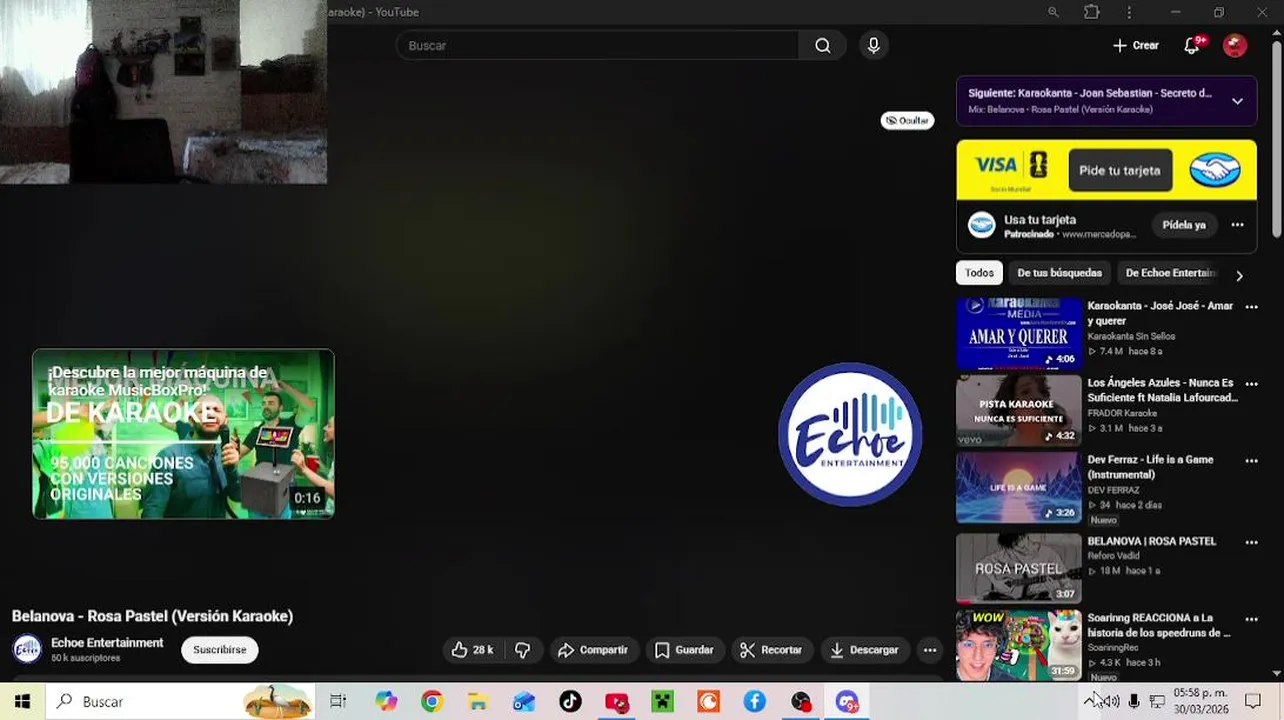Screen dimensions: 1284x720
Task: Open more options for Dev Ferraz video
Action: point(1251,461)
